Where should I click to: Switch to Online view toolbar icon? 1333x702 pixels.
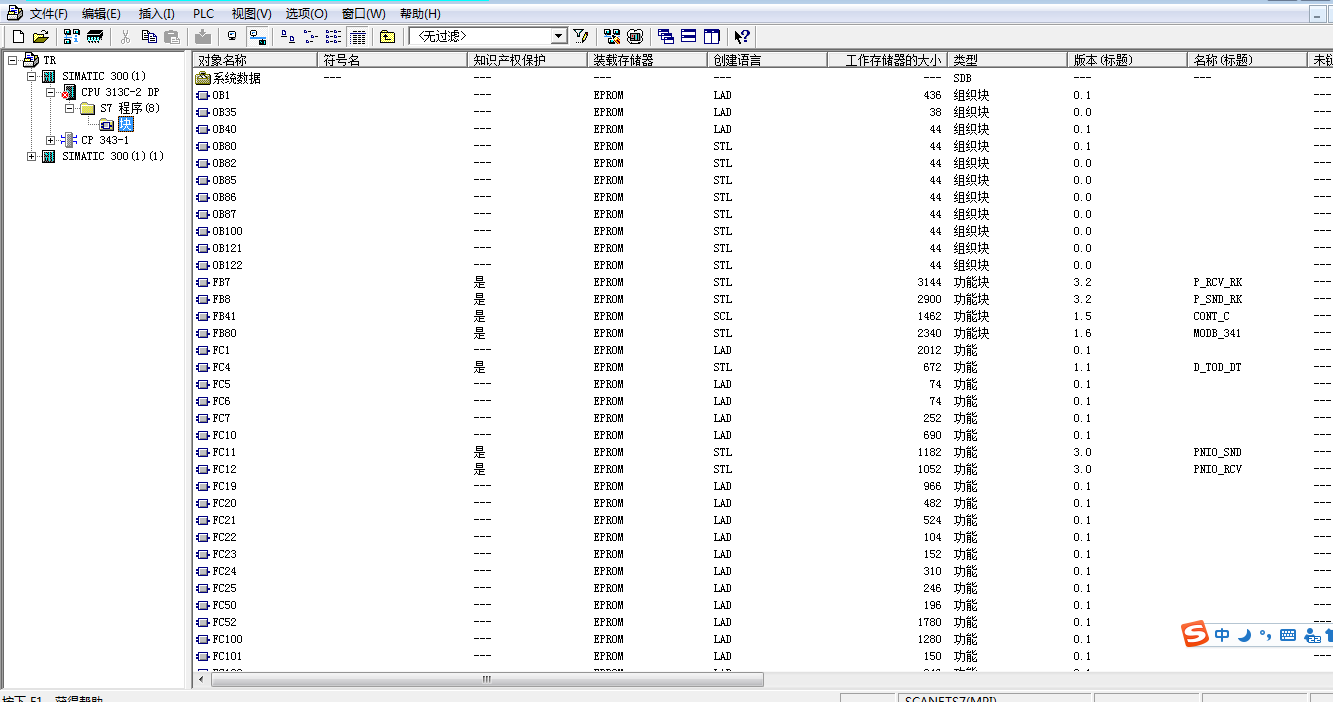[257, 36]
